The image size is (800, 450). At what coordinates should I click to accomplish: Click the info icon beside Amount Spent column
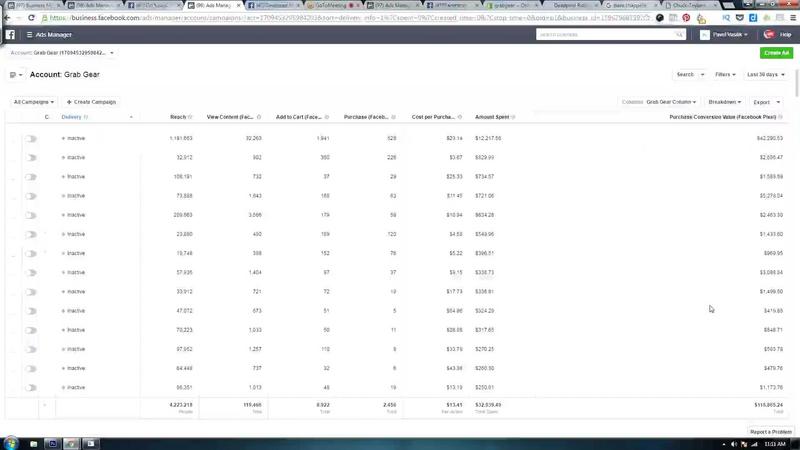(x=513, y=117)
